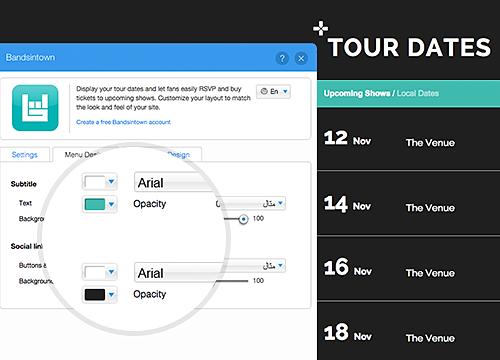Open the white color swatch above the black swatch
This screenshot has height=360, width=500.
[99, 272]
